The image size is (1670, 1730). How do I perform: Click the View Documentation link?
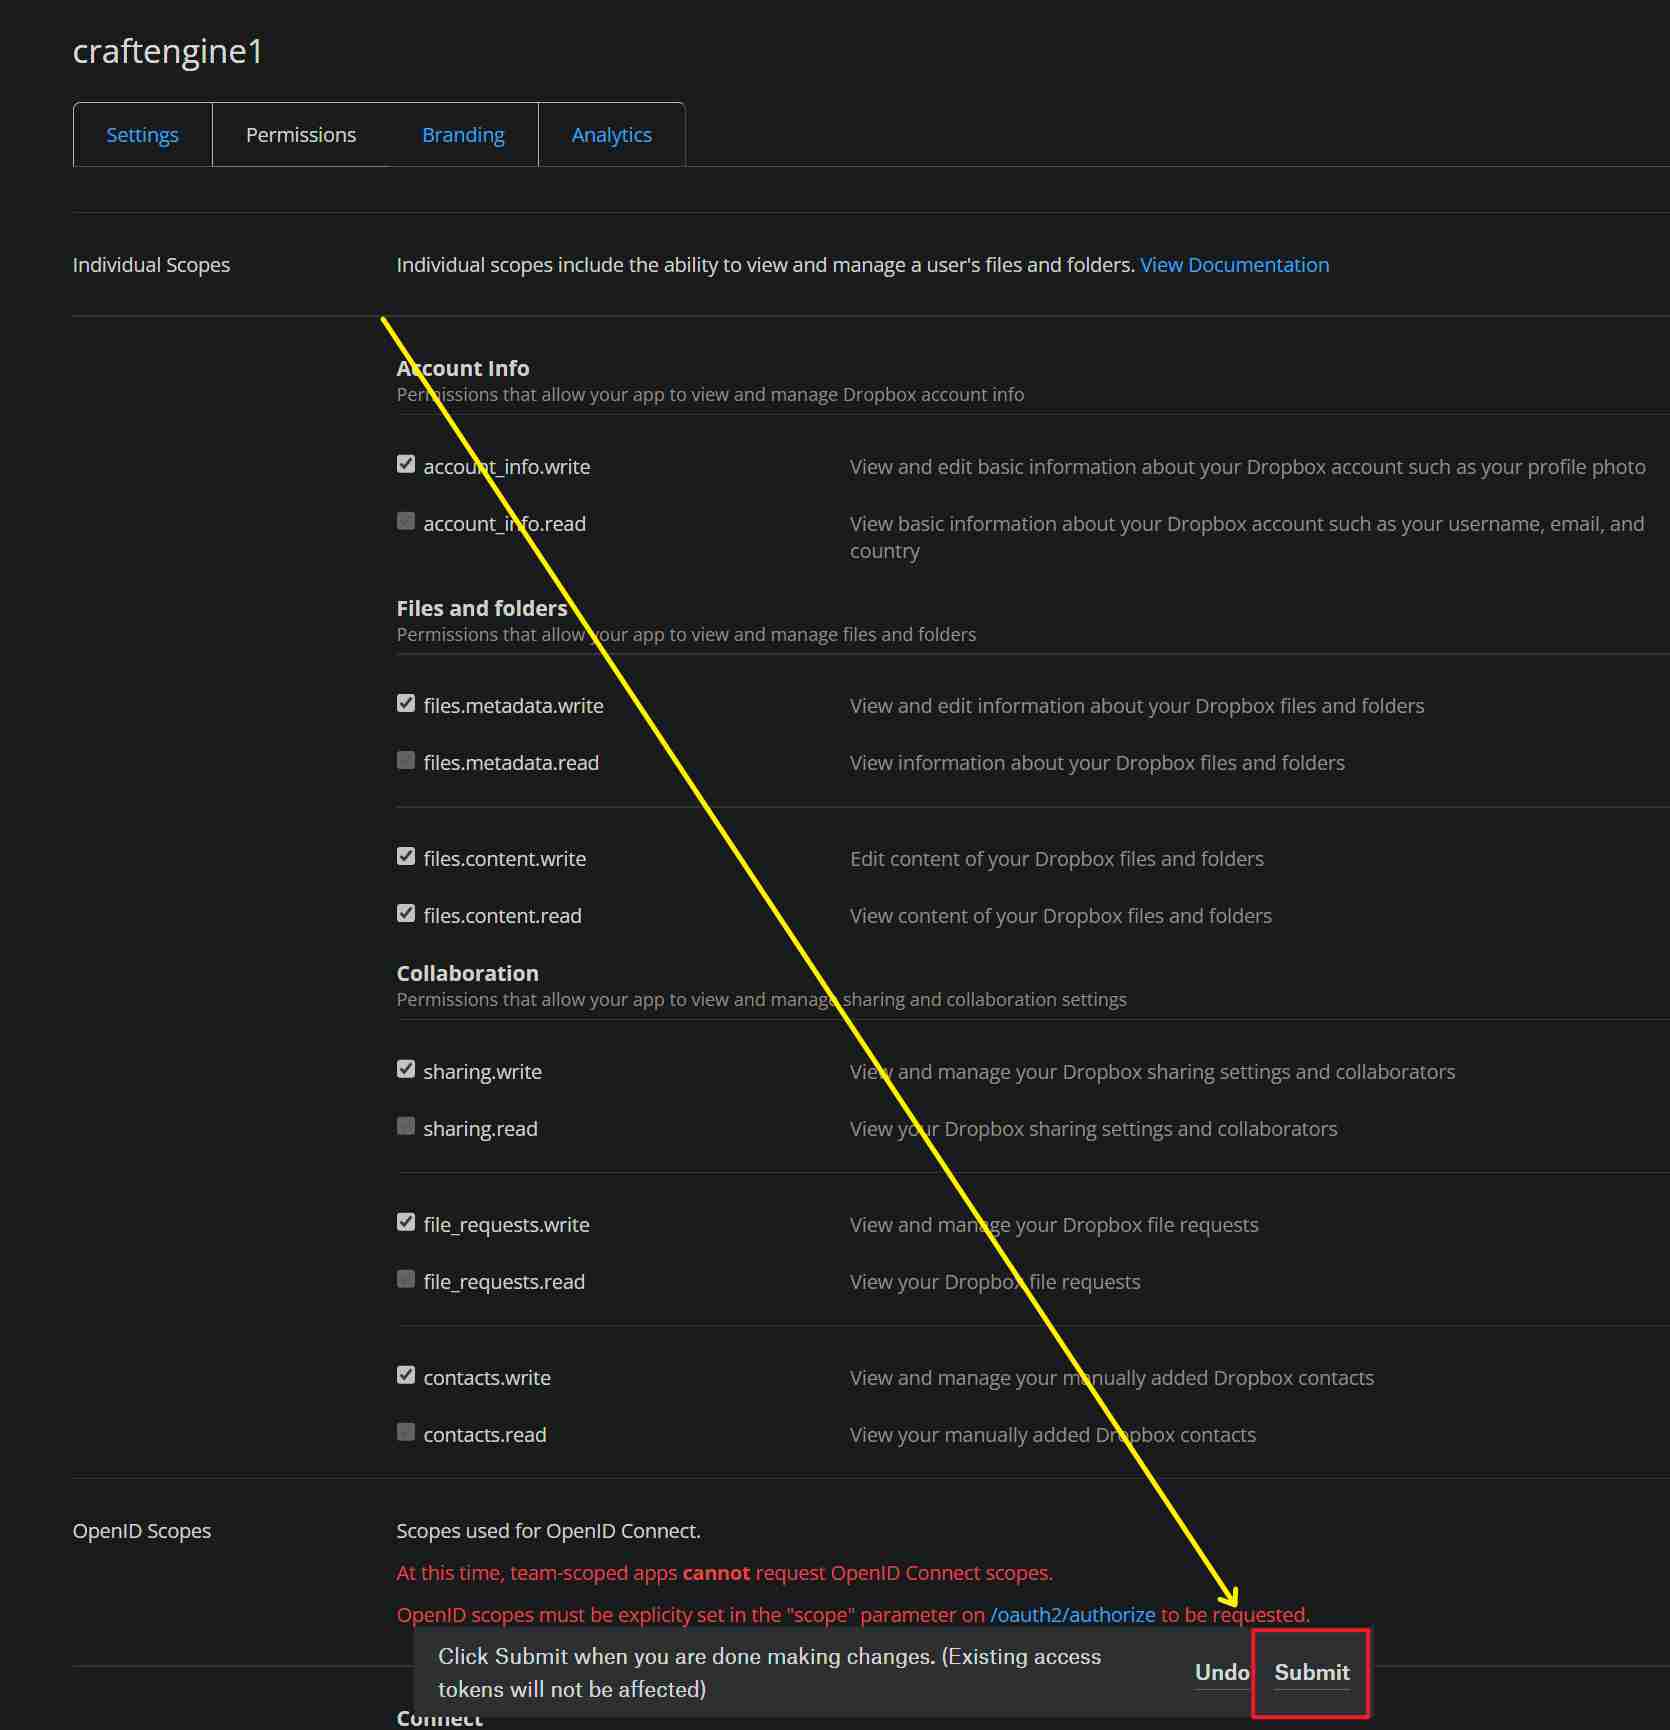point(1234,265)
